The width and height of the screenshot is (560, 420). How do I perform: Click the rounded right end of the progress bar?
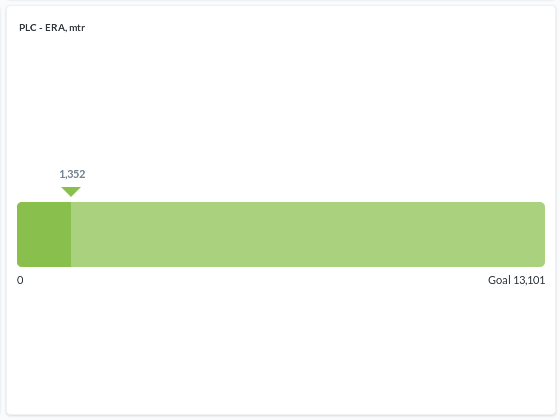(541, 234)
